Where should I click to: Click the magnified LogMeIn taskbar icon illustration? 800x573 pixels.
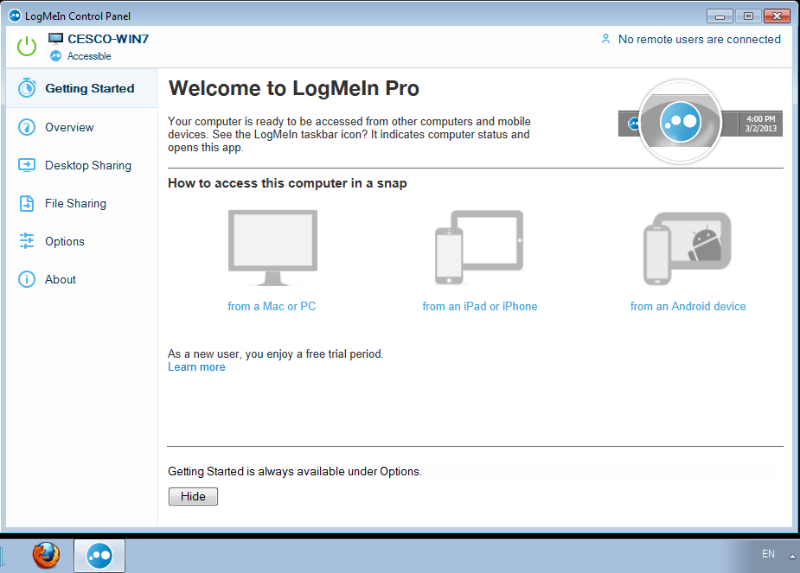pos(680,122)
